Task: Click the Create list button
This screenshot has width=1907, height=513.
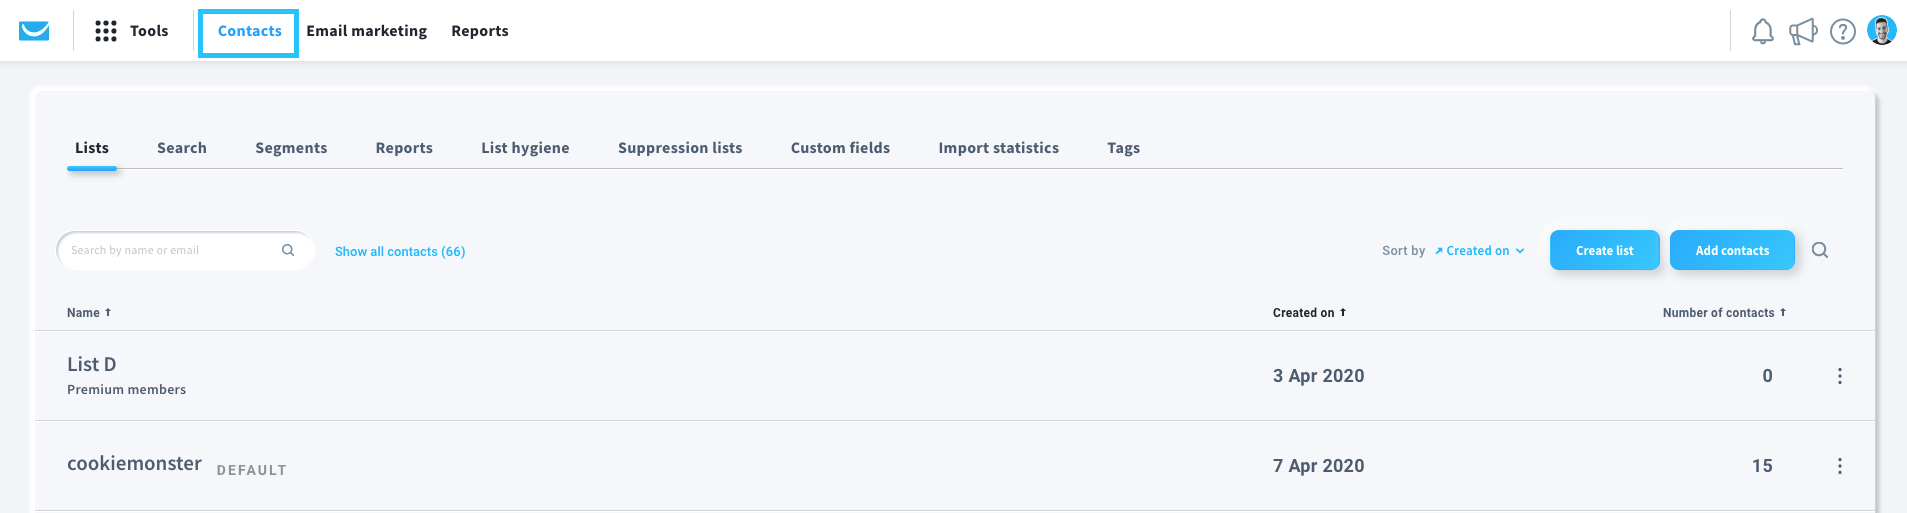Action: [1605, 250]
